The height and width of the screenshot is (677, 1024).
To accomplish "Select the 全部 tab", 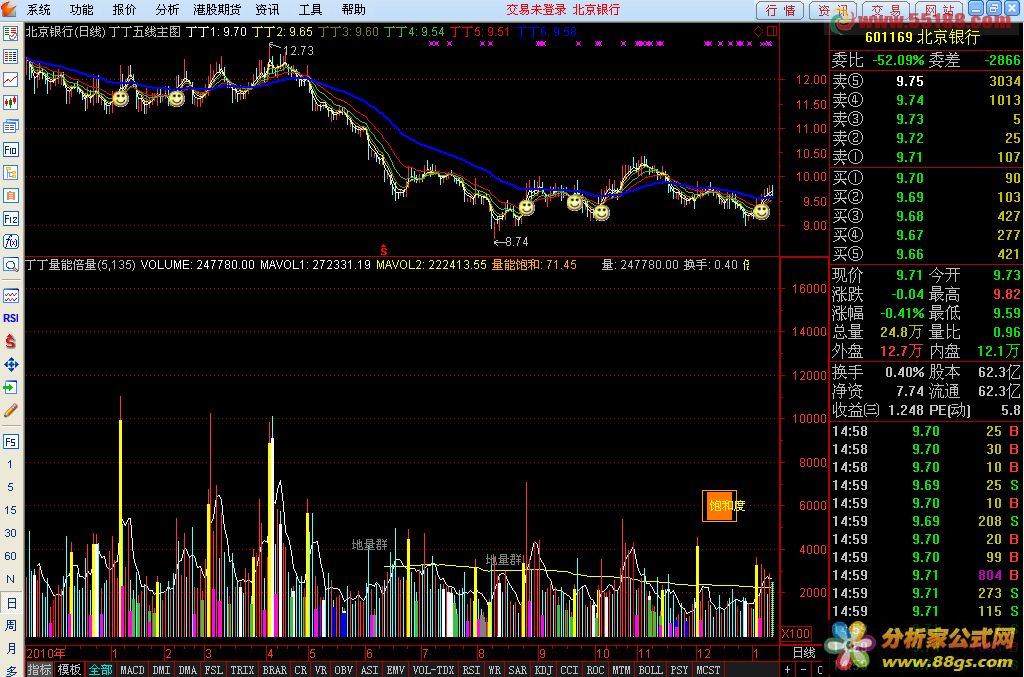I will coord(101,670).
